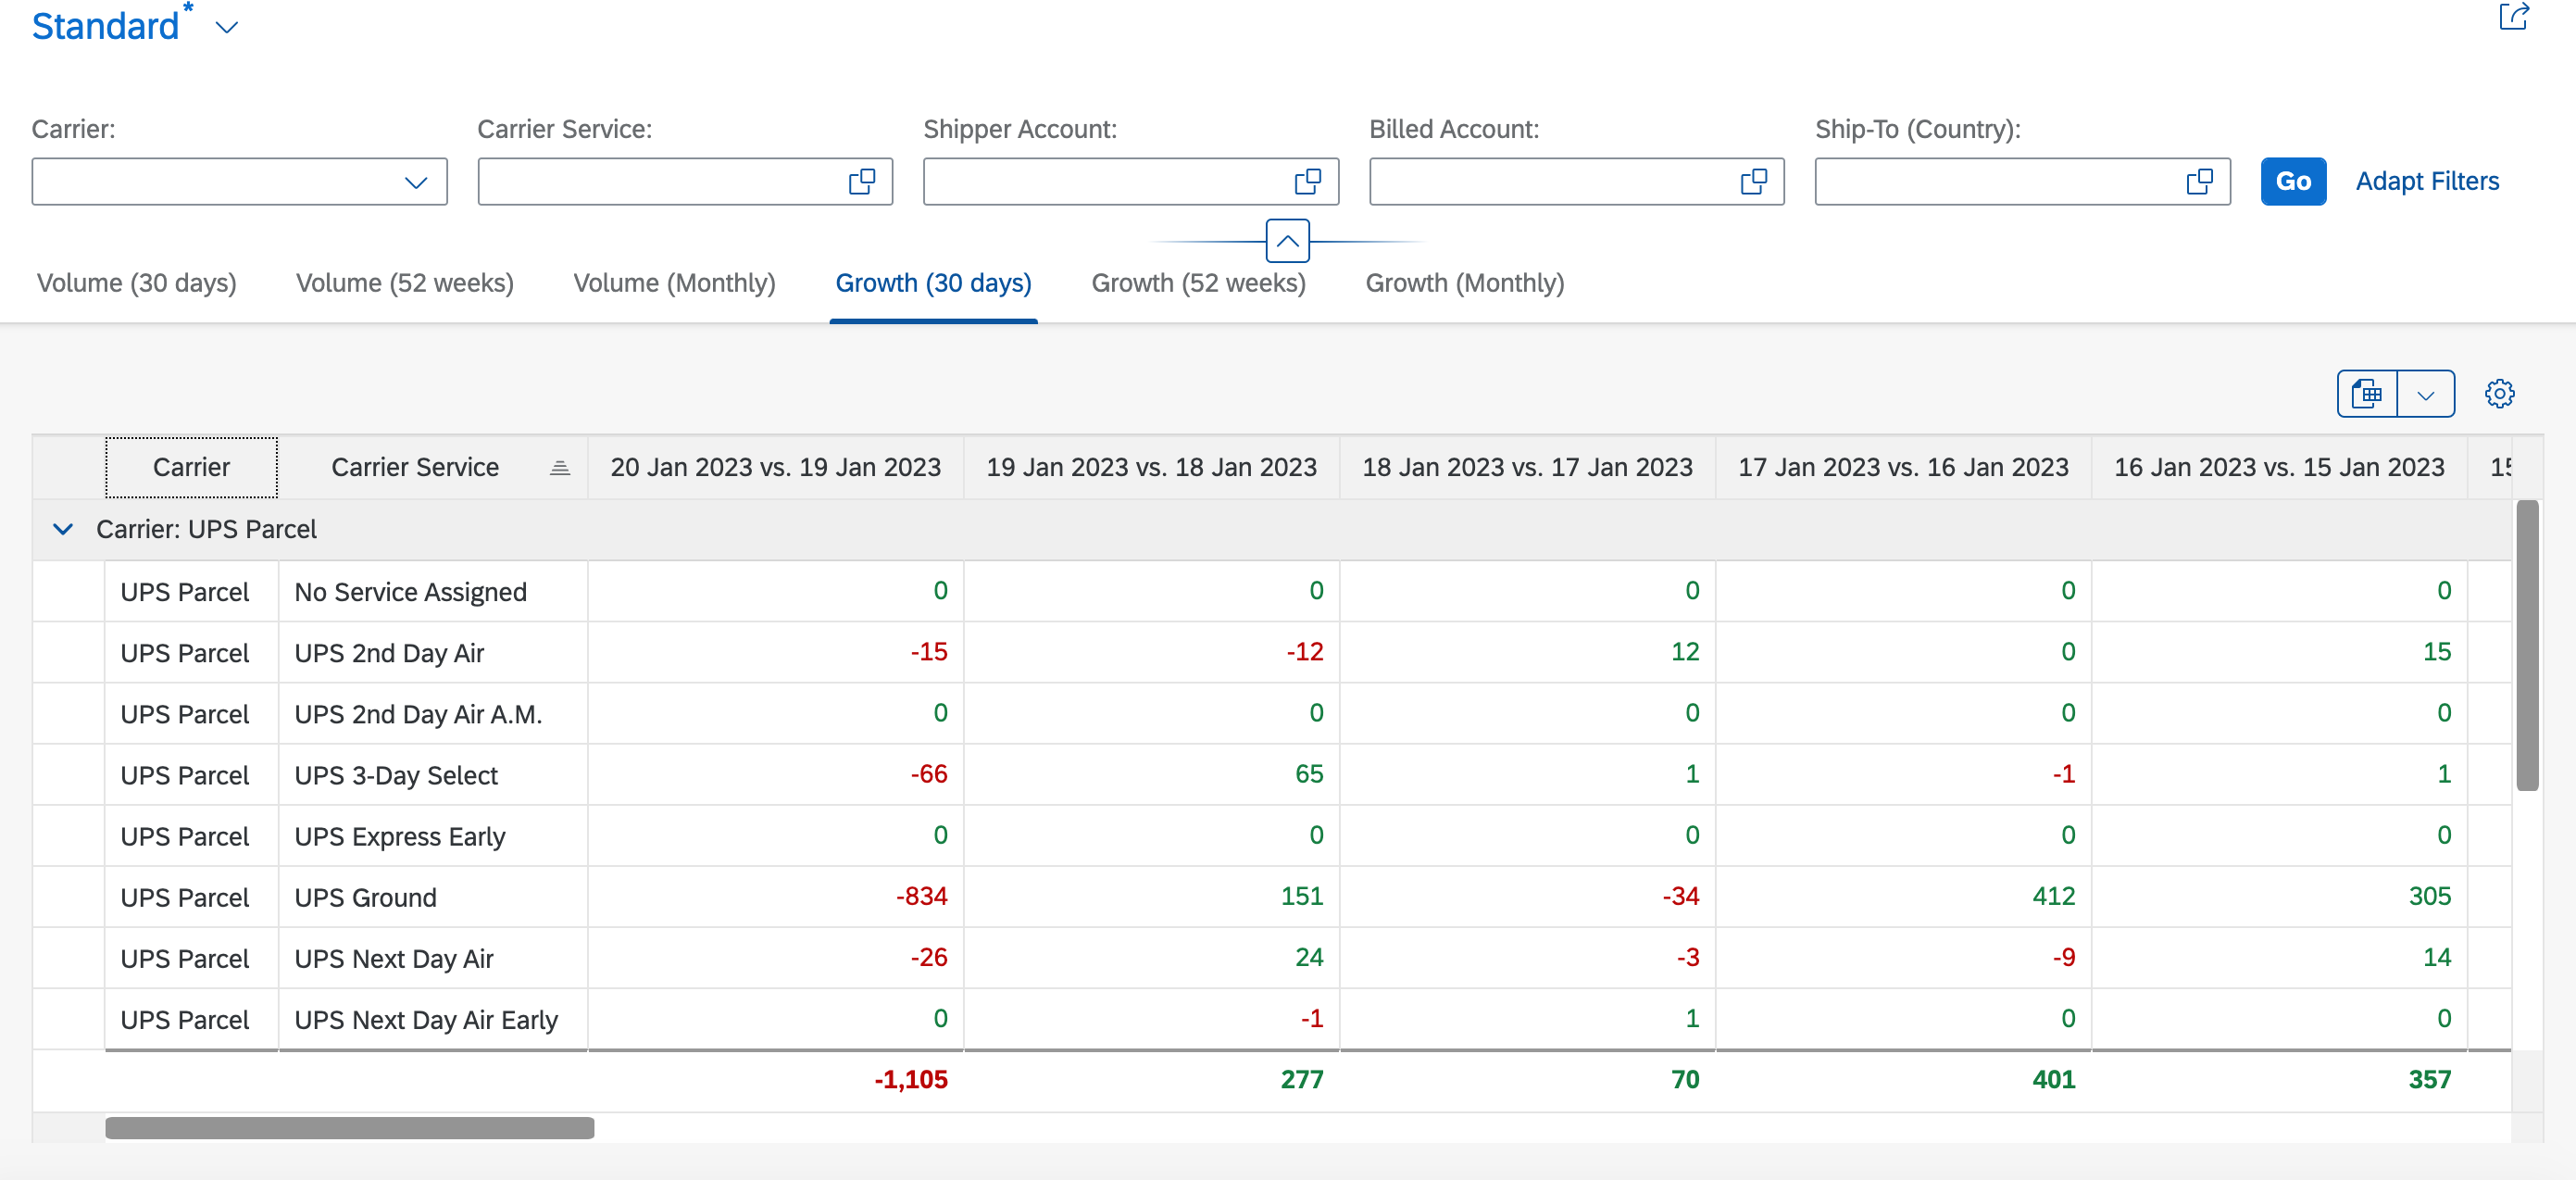Open export options dropdown arrow
This screenshot has width=2576, height=1180.
(2426, 394)
